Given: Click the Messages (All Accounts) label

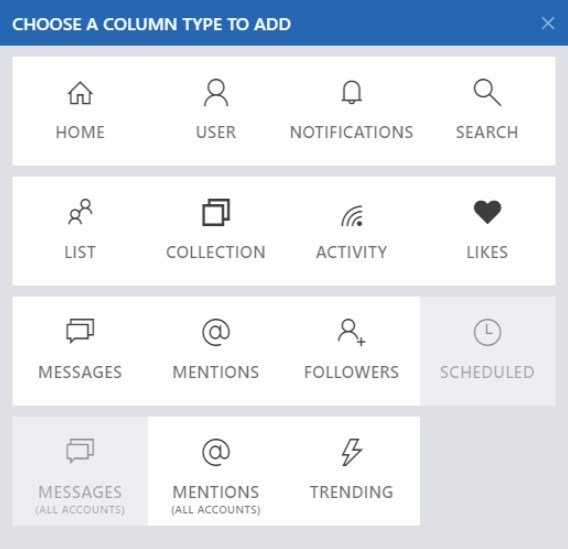Looking at the screenshot, I should click(80, 499).
